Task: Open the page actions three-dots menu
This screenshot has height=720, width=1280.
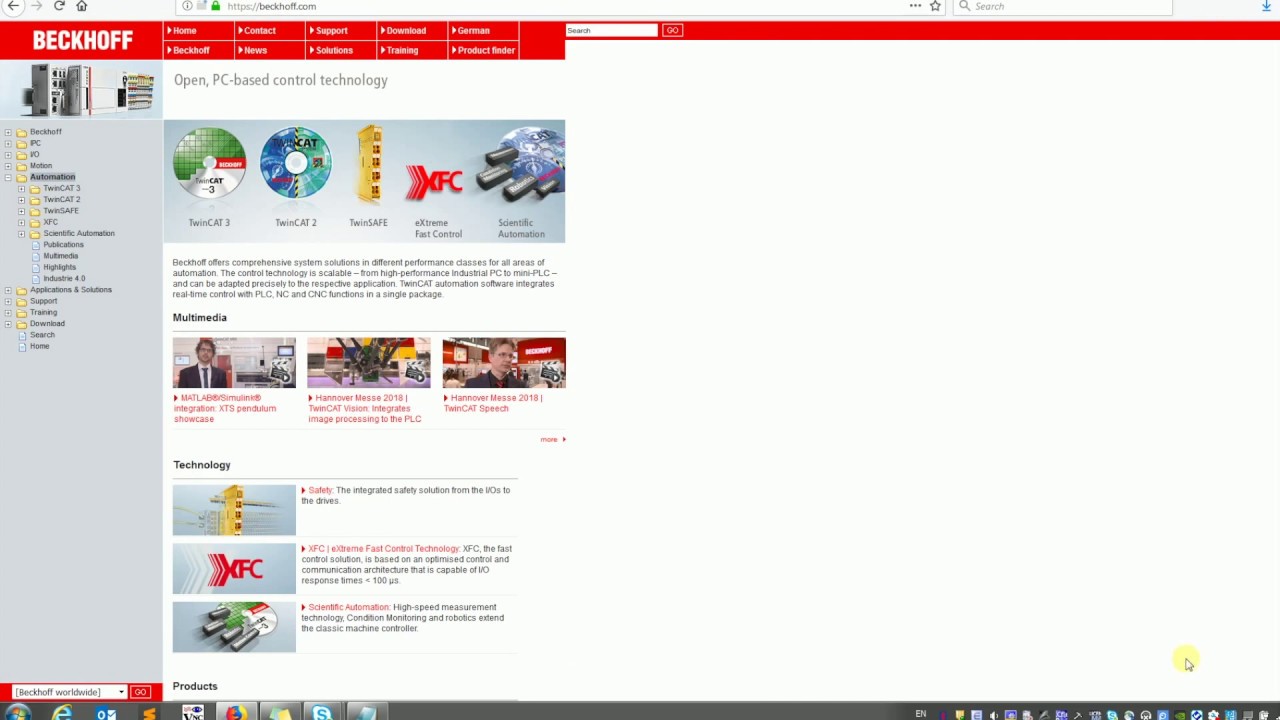Action: click(915, 6)
